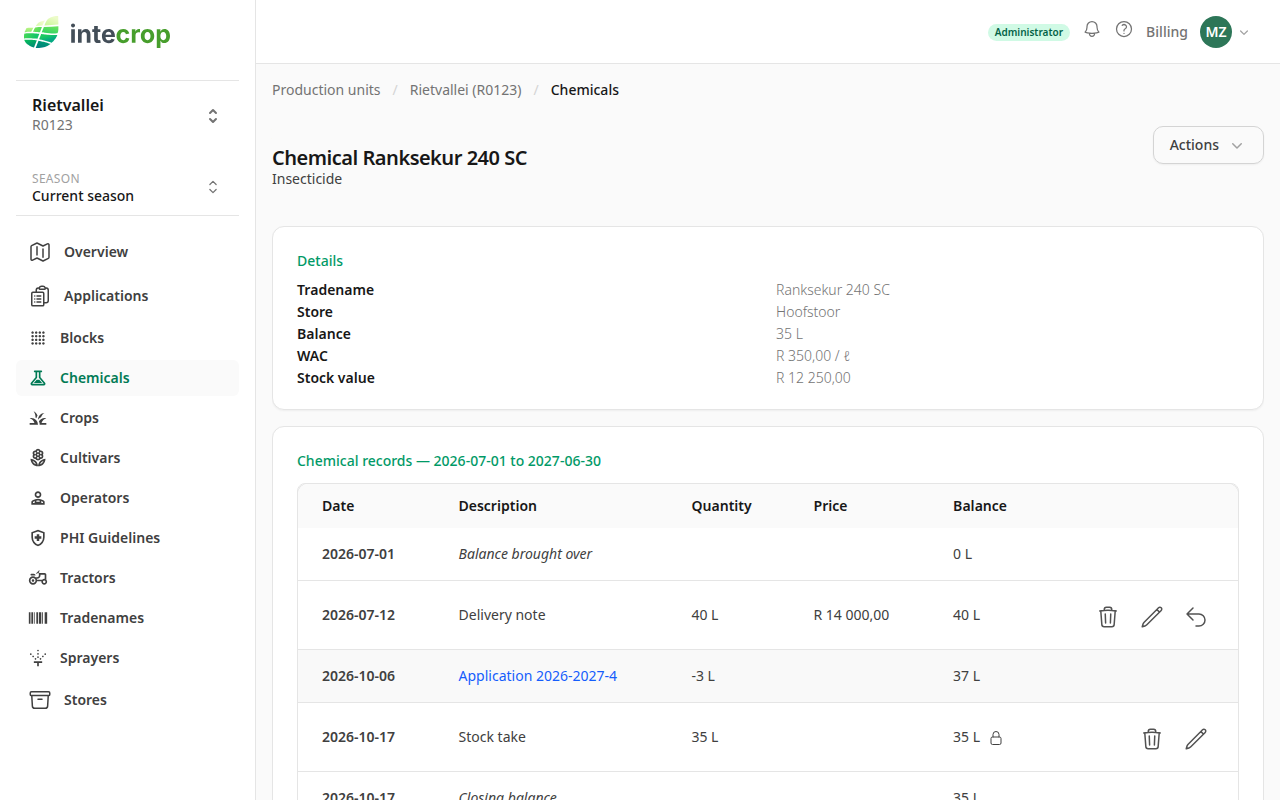The width and height of the screenshot is (1280, 800).
Task: Open the help question mark icon
Action: pos(1124,30)
